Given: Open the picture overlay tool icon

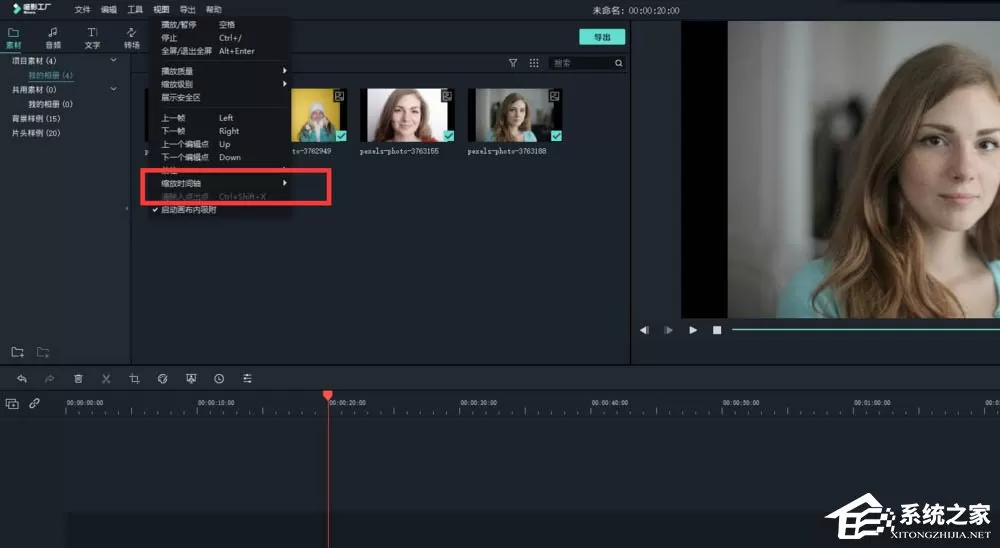Looking at the screenshot, I should [191, 379].
